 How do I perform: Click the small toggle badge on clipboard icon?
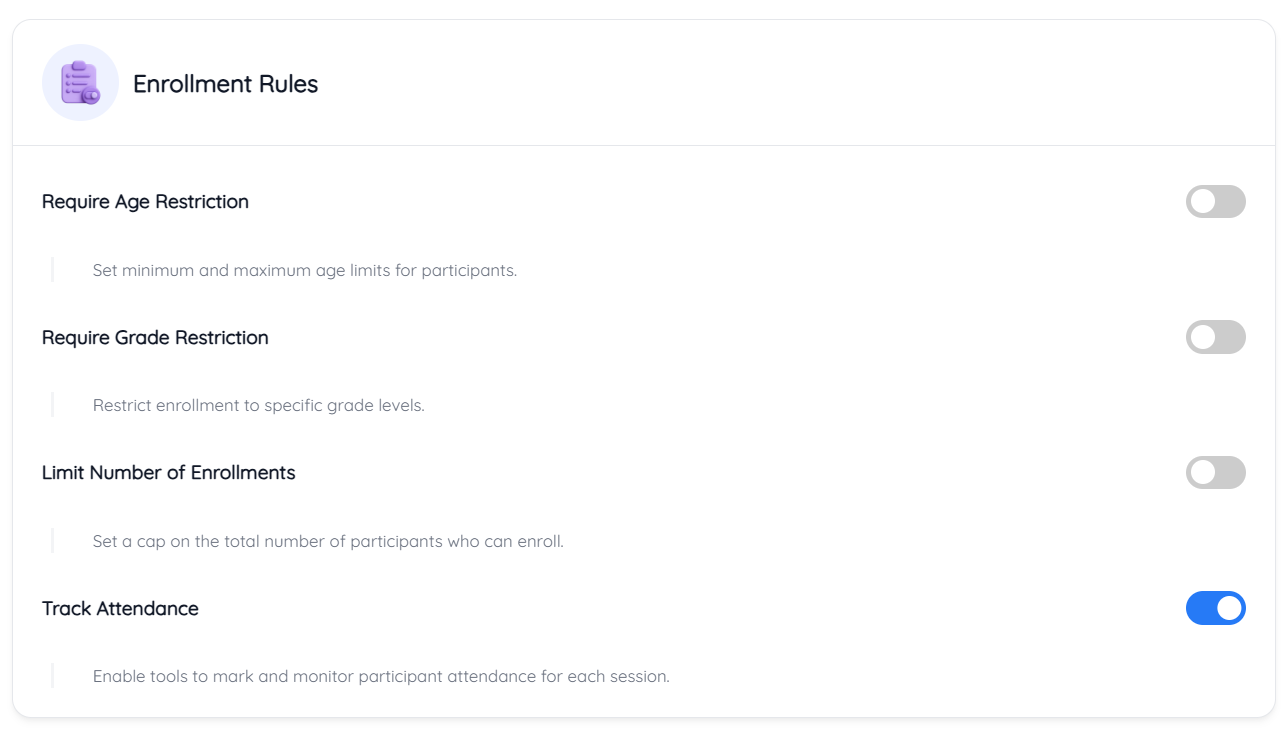[x=91, y=96]
